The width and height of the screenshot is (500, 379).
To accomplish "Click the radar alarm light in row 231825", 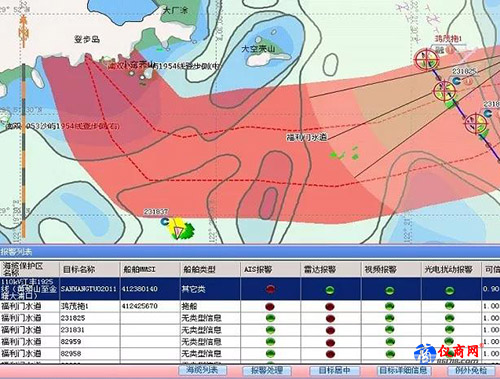I will coord(330,318).
